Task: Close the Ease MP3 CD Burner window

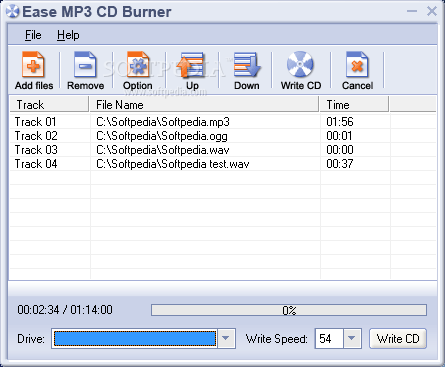Action: point(432,11)
